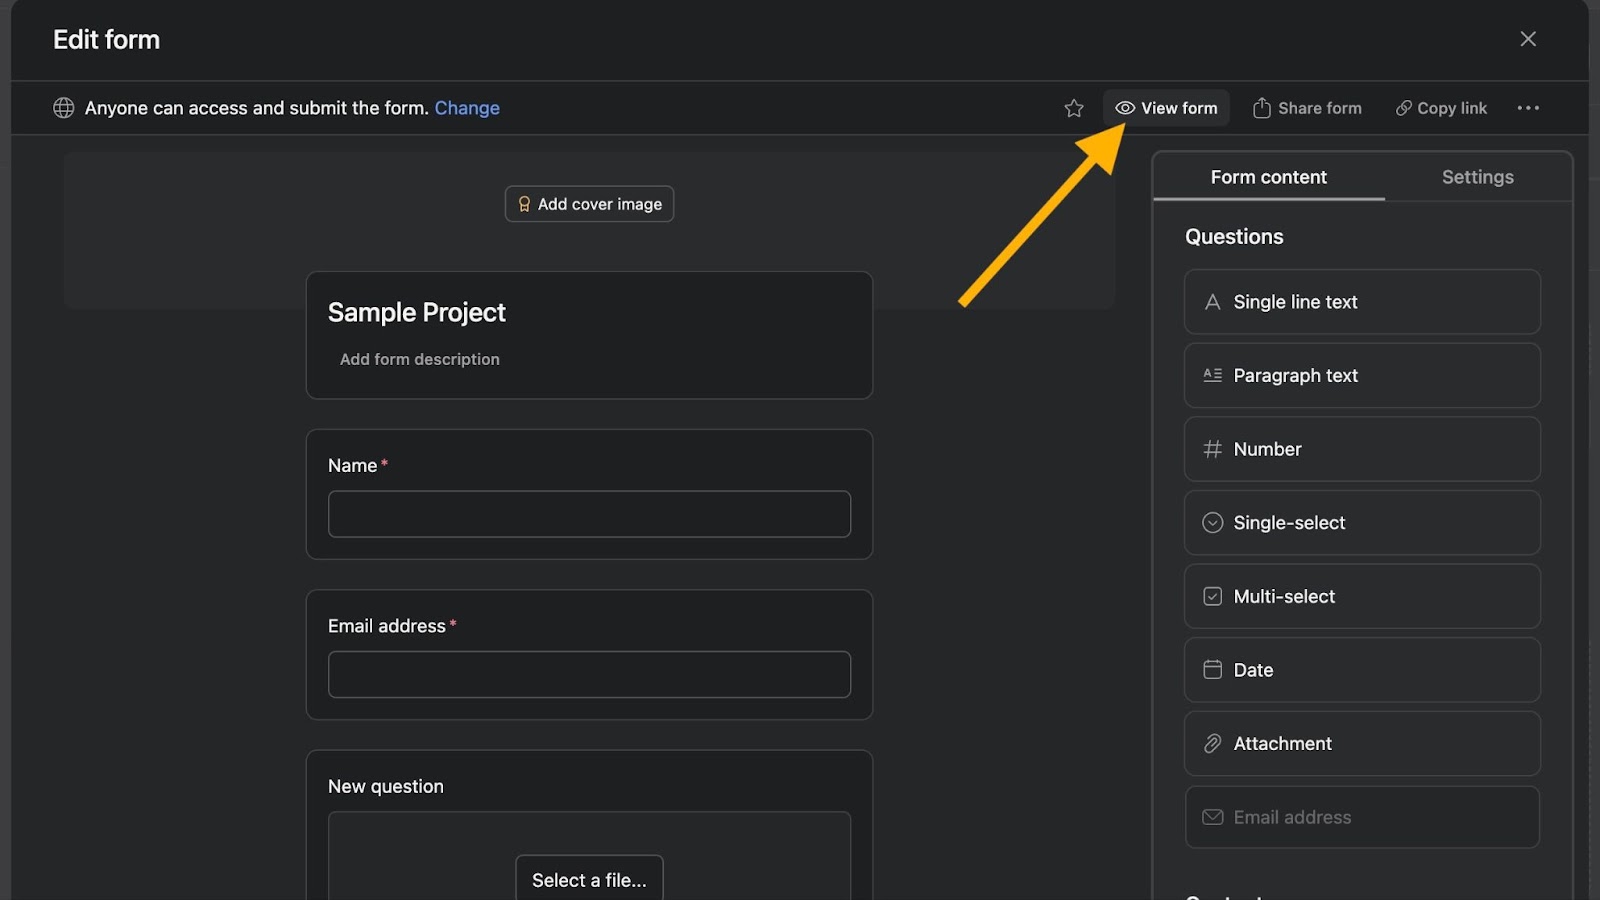This screenshot has width=1600, height=900.
Task: Click the Email address input field
Action: (589, 675)
